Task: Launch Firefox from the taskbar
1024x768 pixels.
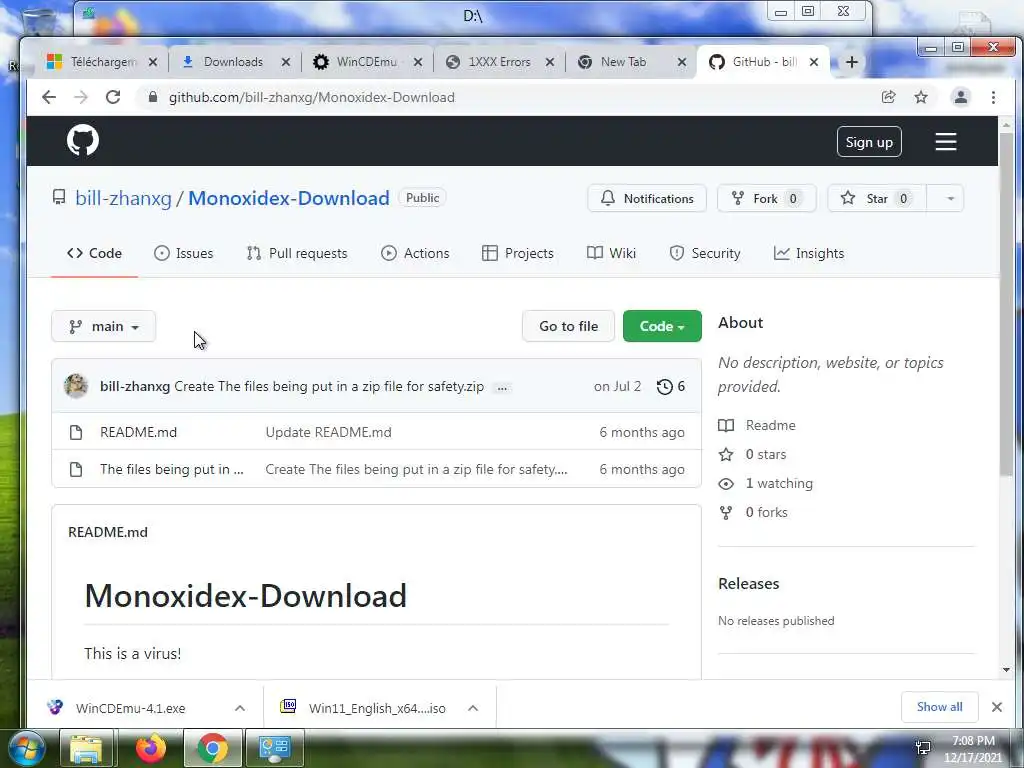Action: coord(151,748)
